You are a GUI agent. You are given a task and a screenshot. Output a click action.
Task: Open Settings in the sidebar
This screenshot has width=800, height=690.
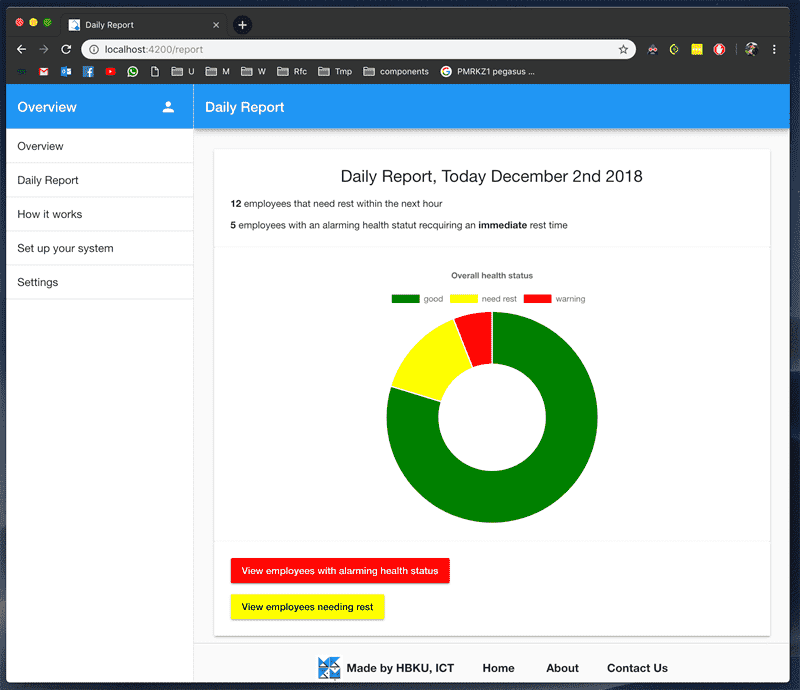click(100, 282)
